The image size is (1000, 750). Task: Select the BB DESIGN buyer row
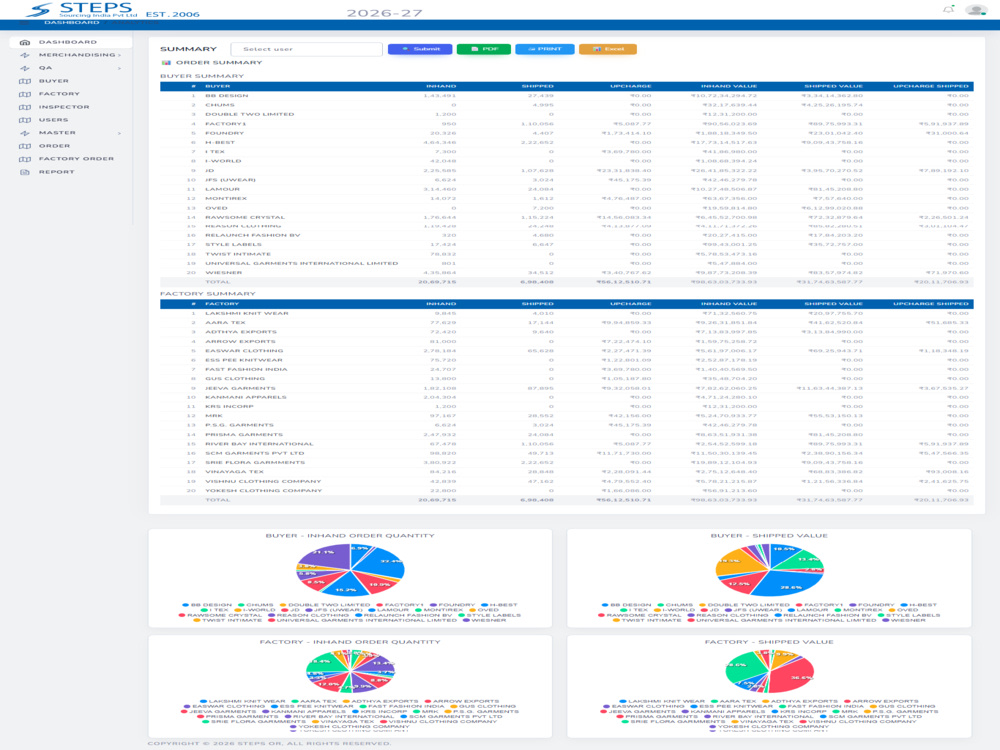pyautogui.click(x=566, y=96)
